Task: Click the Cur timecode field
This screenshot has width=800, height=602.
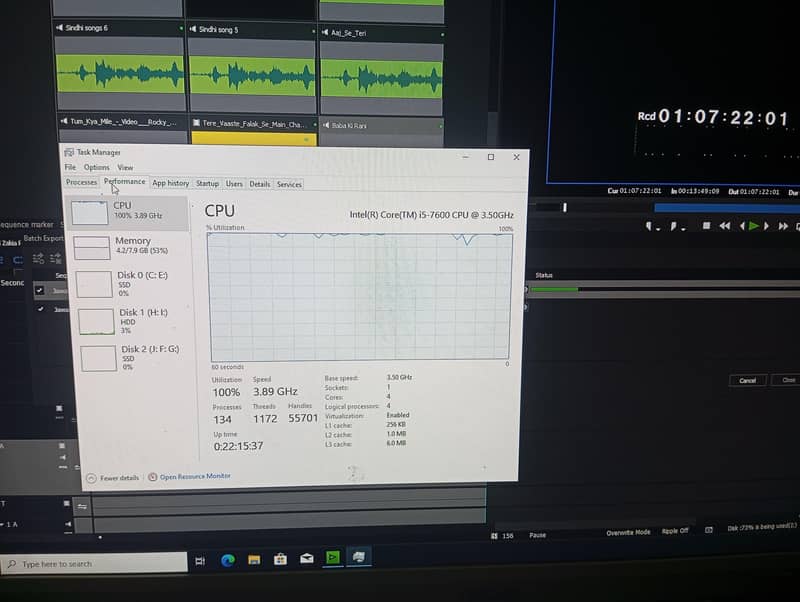Action: (x=634, y=191)
